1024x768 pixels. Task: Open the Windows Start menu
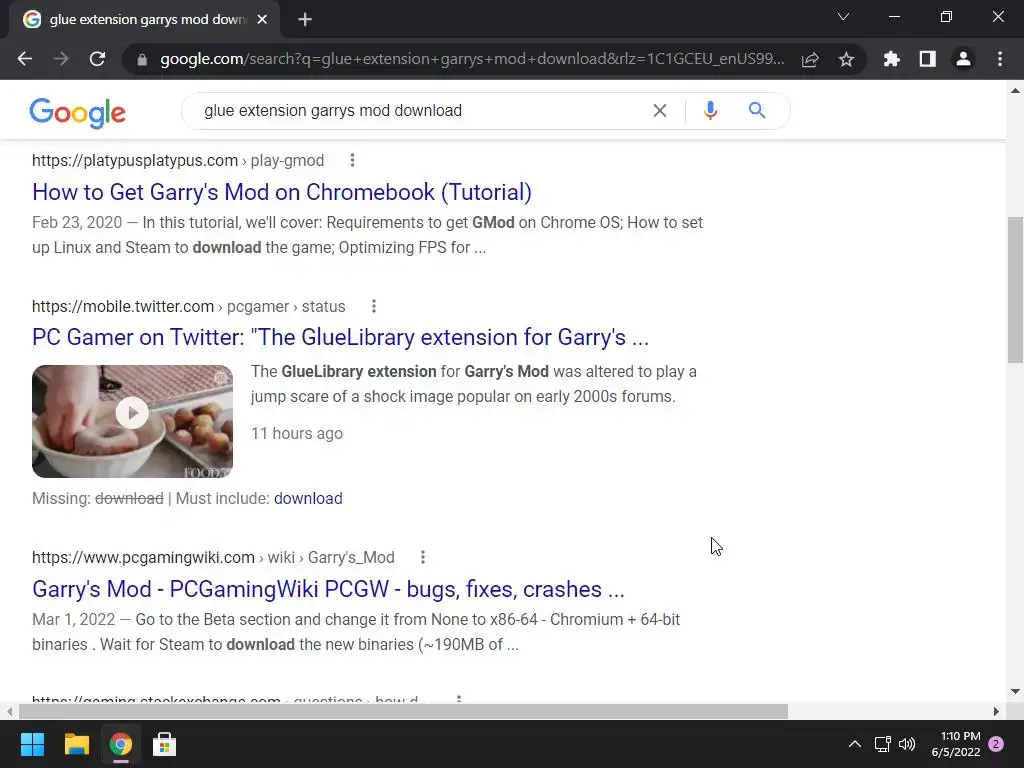click(32, 744)
